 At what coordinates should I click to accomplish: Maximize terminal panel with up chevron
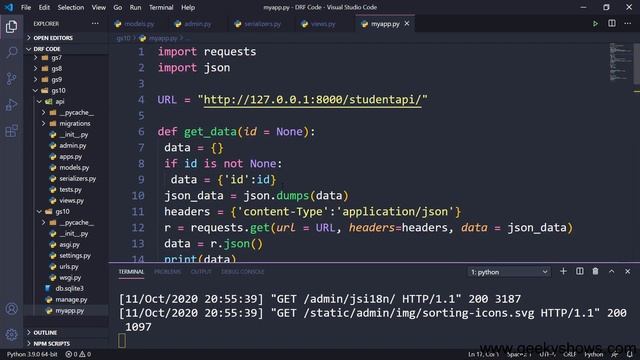(x=611, y=271)
